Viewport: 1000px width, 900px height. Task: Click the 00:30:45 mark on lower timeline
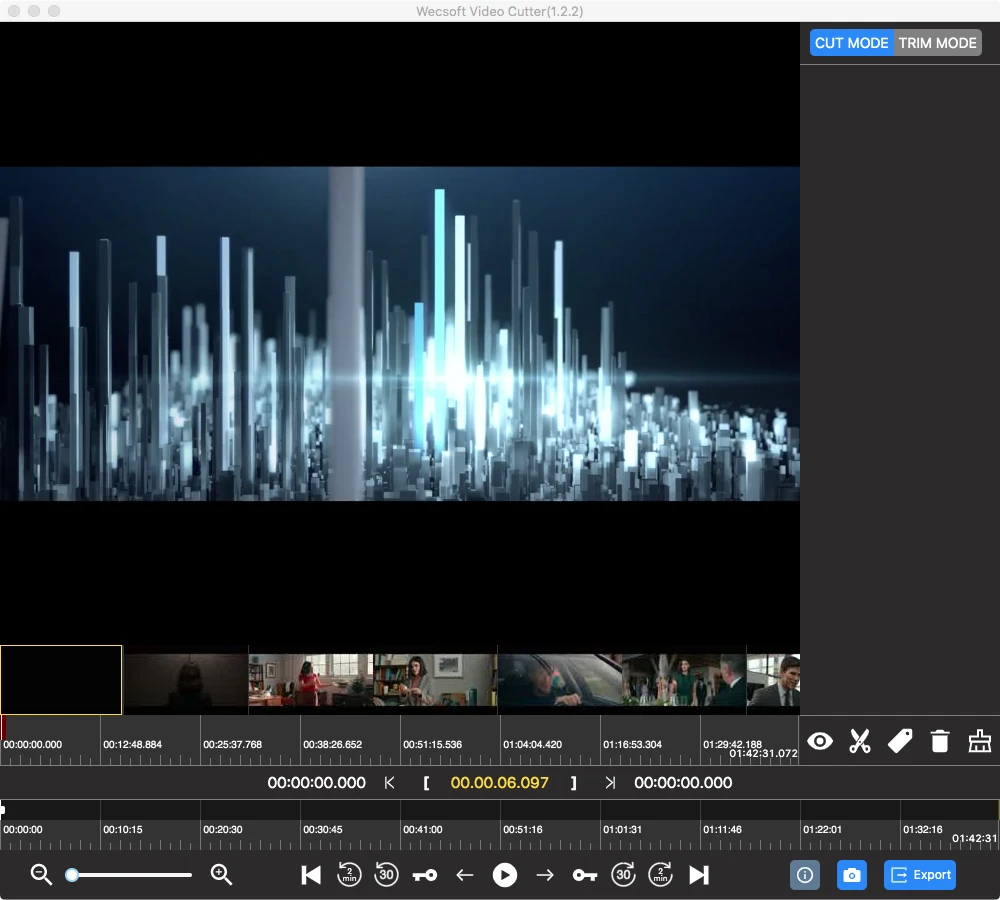(x=323, y=829)
